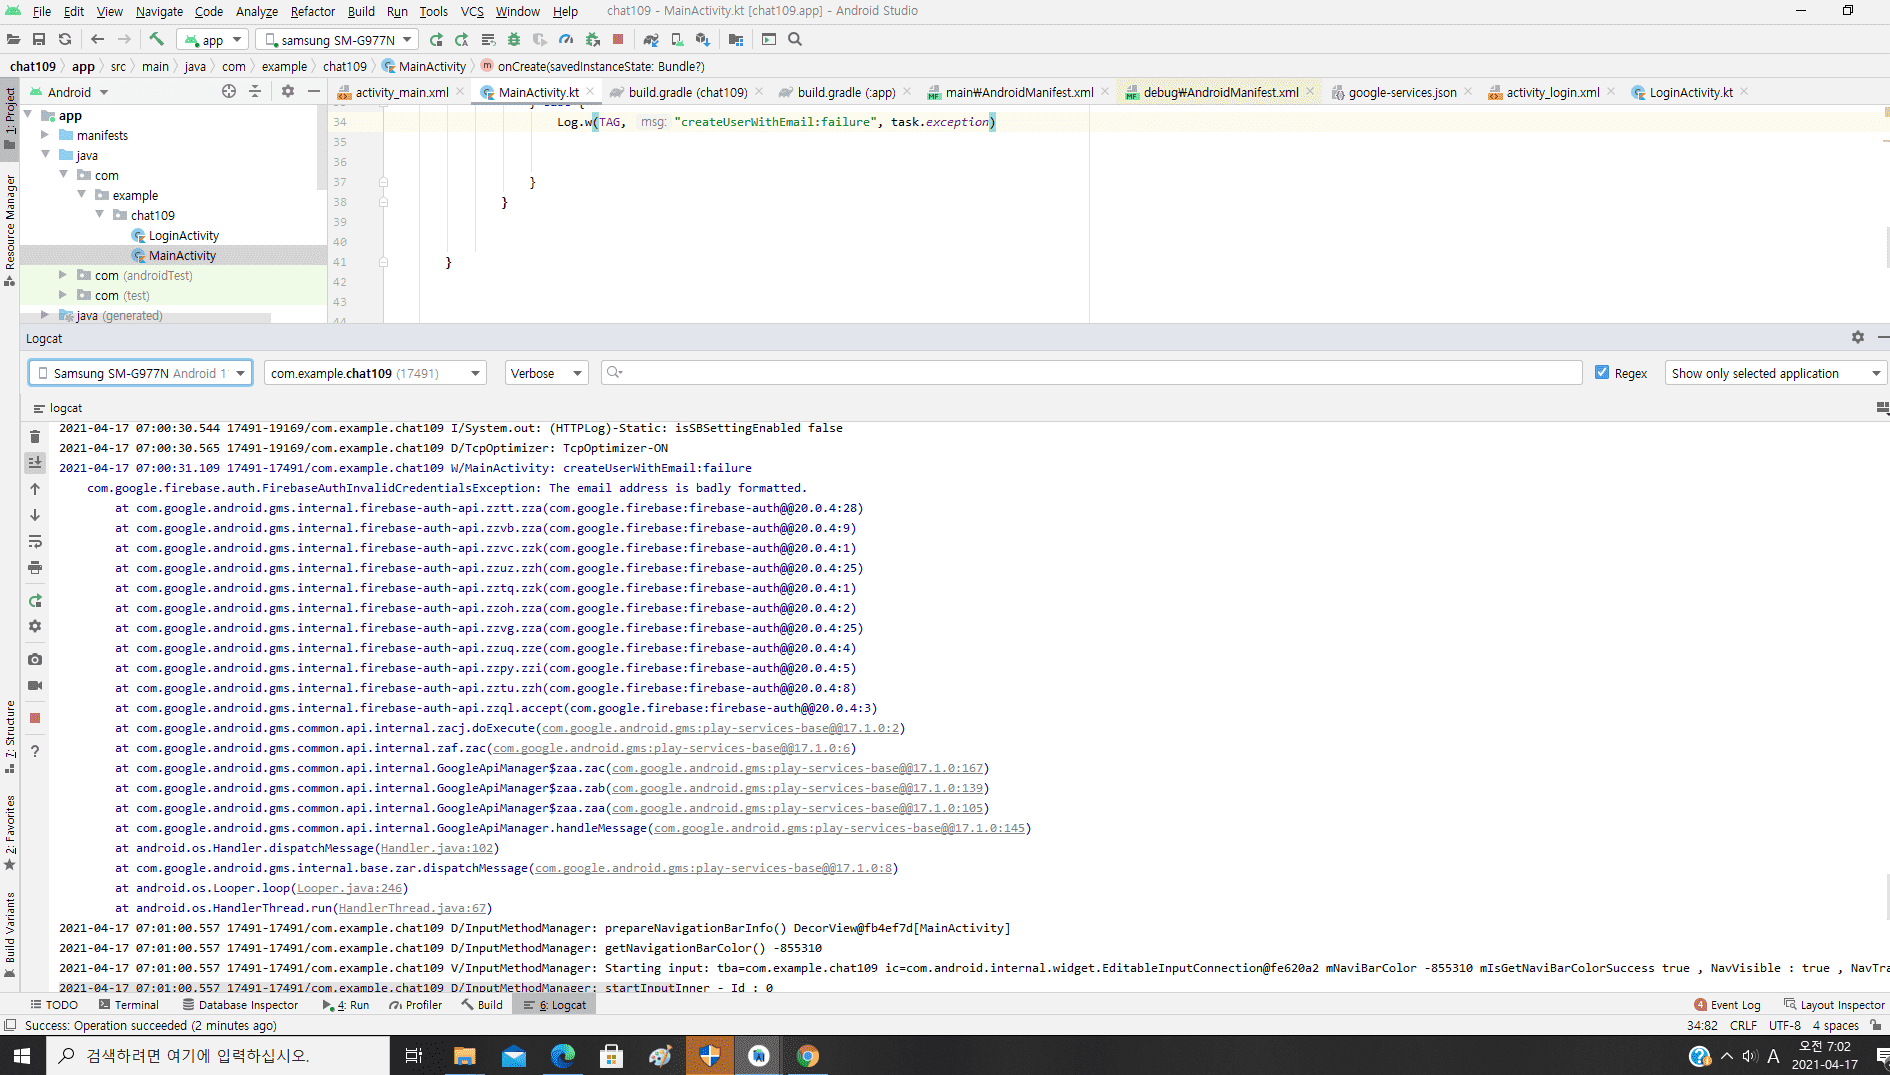Click the Windows Start button
The width and height of the screenshot is (1890, 1075).
point(22,1056)
